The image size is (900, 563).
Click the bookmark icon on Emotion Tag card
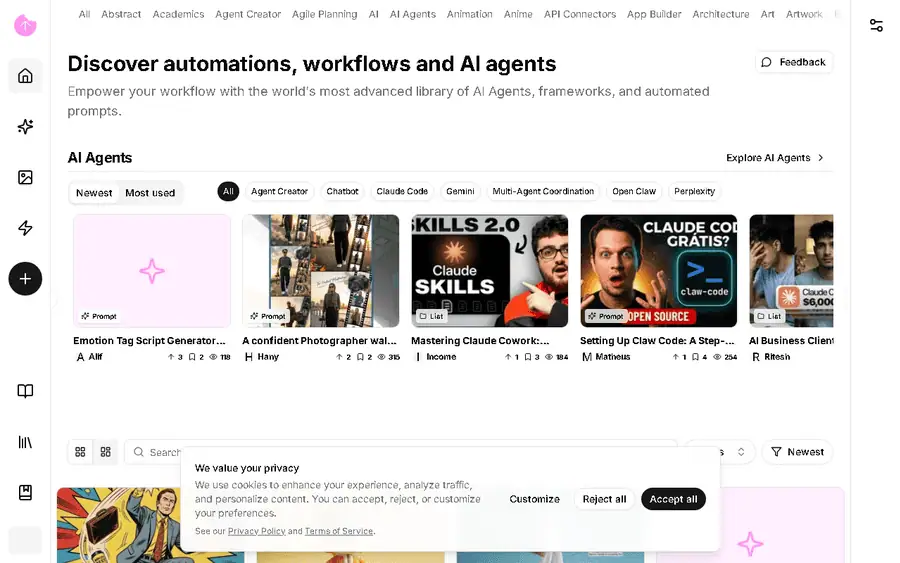[192, 357]
